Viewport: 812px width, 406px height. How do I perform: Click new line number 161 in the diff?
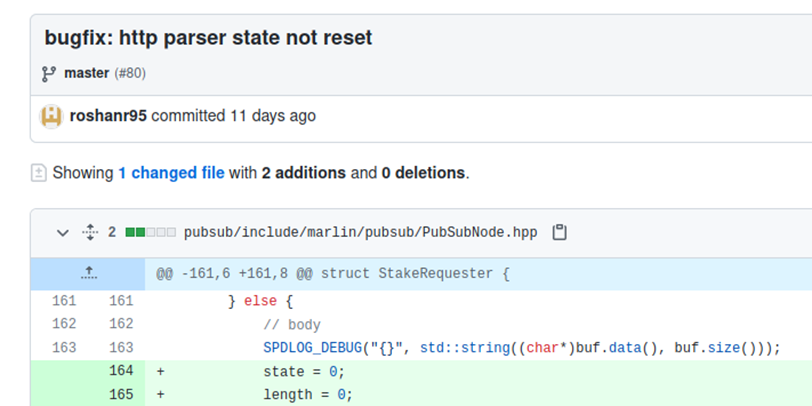pos(121,301)
